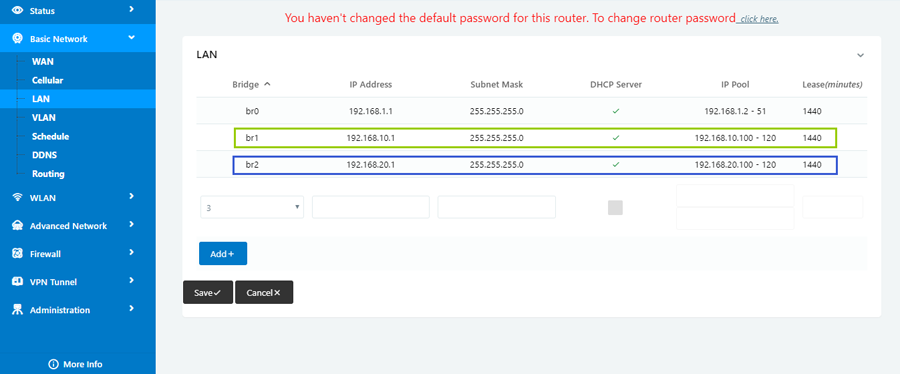The width and height of the screenshot is (900, 374).
Task: Click the Status eye icon
Action: [x=17, y=10]
